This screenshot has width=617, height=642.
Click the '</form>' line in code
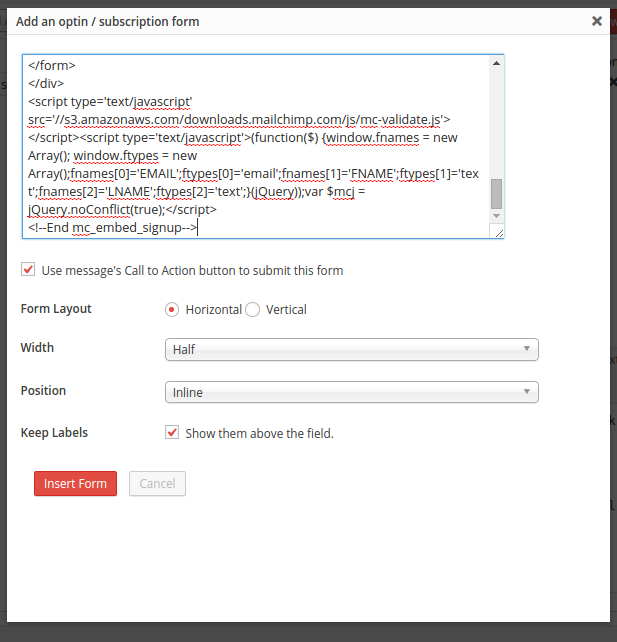(52, 66)
